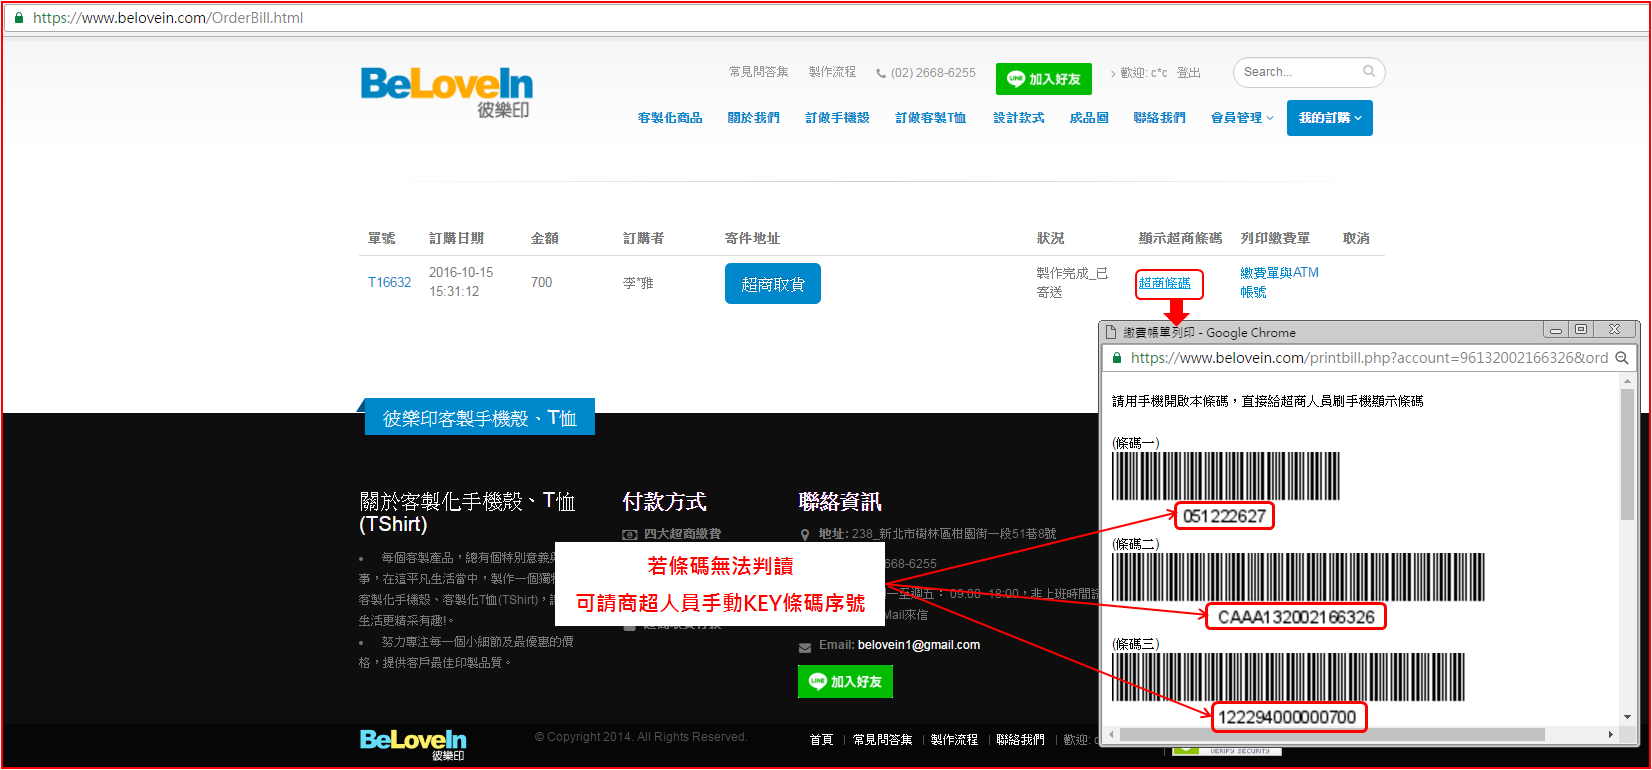
Task: Click the main browser address bar URL
Action: click(168, 18)
